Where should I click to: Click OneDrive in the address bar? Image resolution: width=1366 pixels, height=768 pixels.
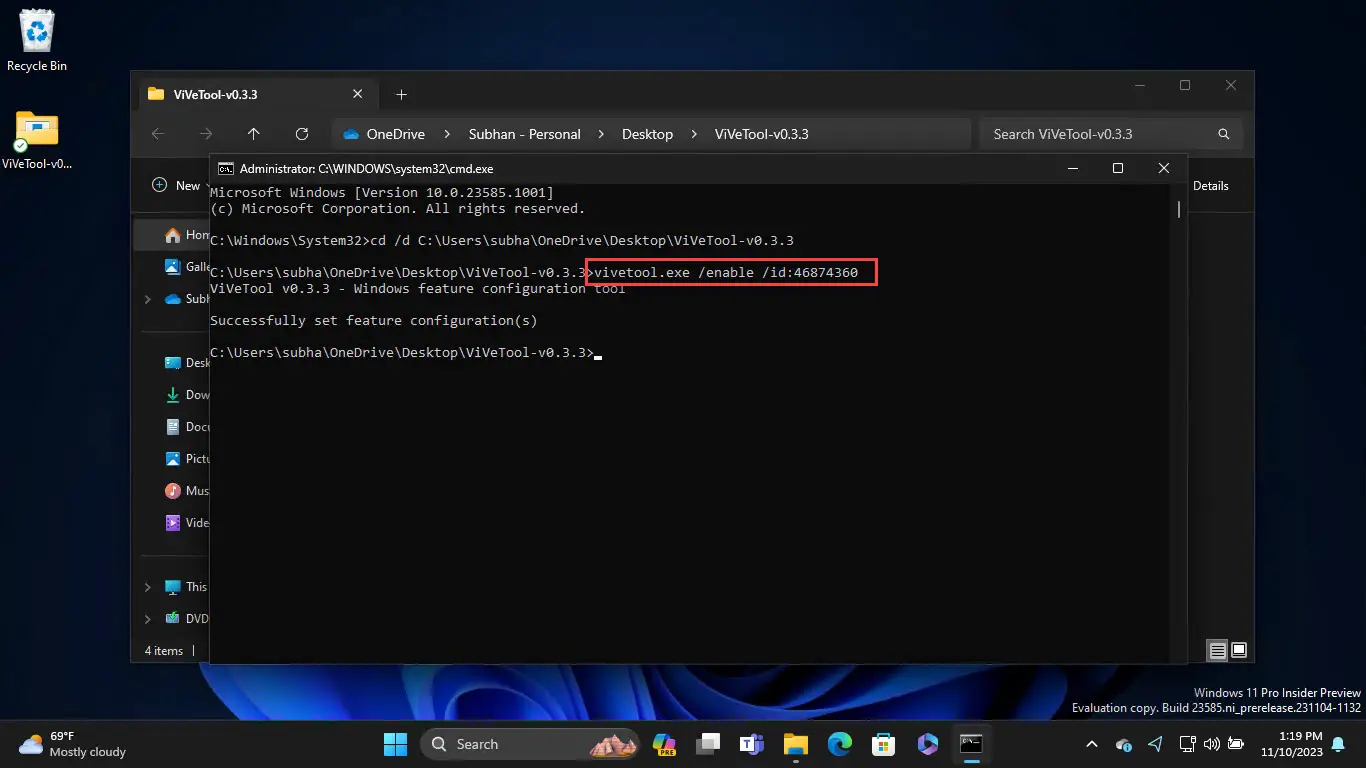(x=395, y=134)
